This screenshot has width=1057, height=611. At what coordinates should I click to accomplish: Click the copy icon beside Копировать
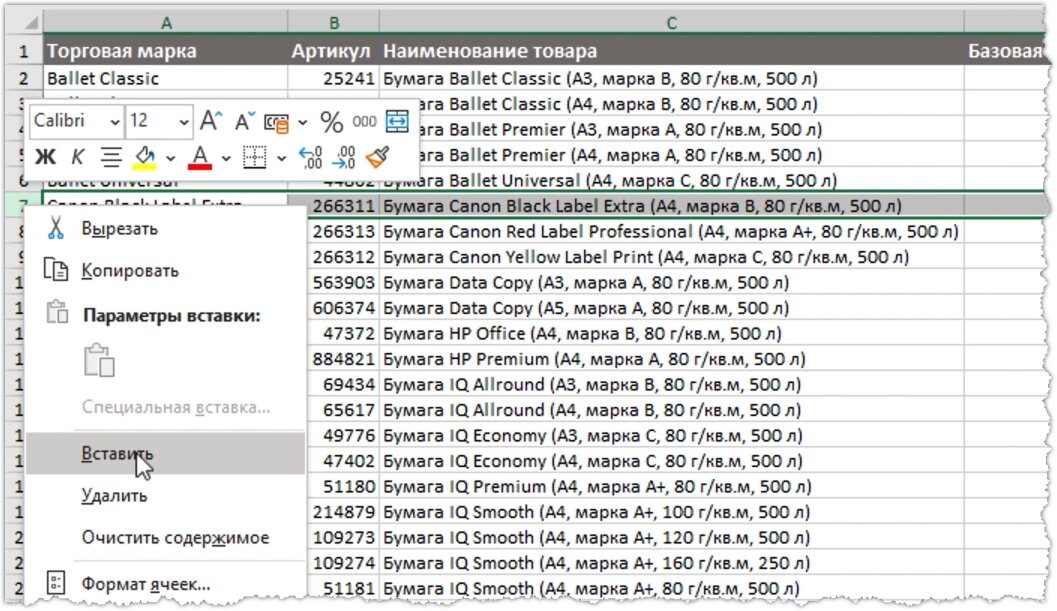[x=56, y=270]
